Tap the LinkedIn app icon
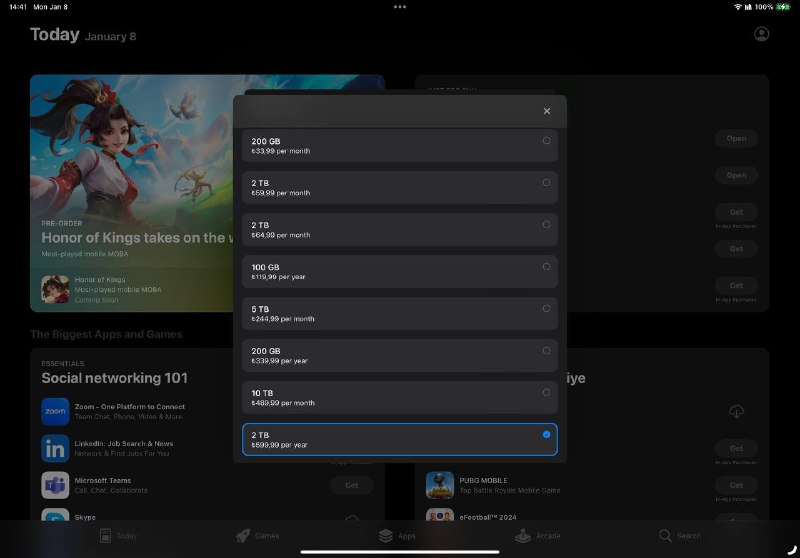Viewport: 800px width, 558px height. (x=55, y=448)
